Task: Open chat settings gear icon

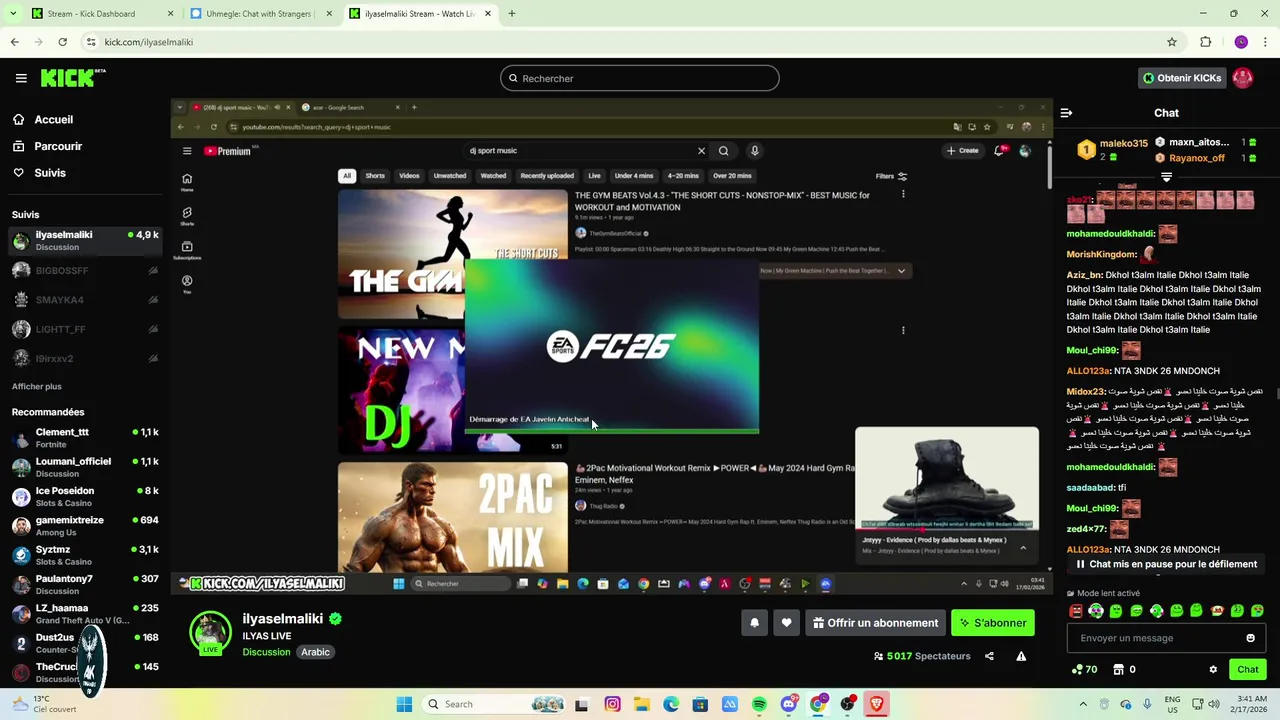Action: click(x=1213, y=670)
